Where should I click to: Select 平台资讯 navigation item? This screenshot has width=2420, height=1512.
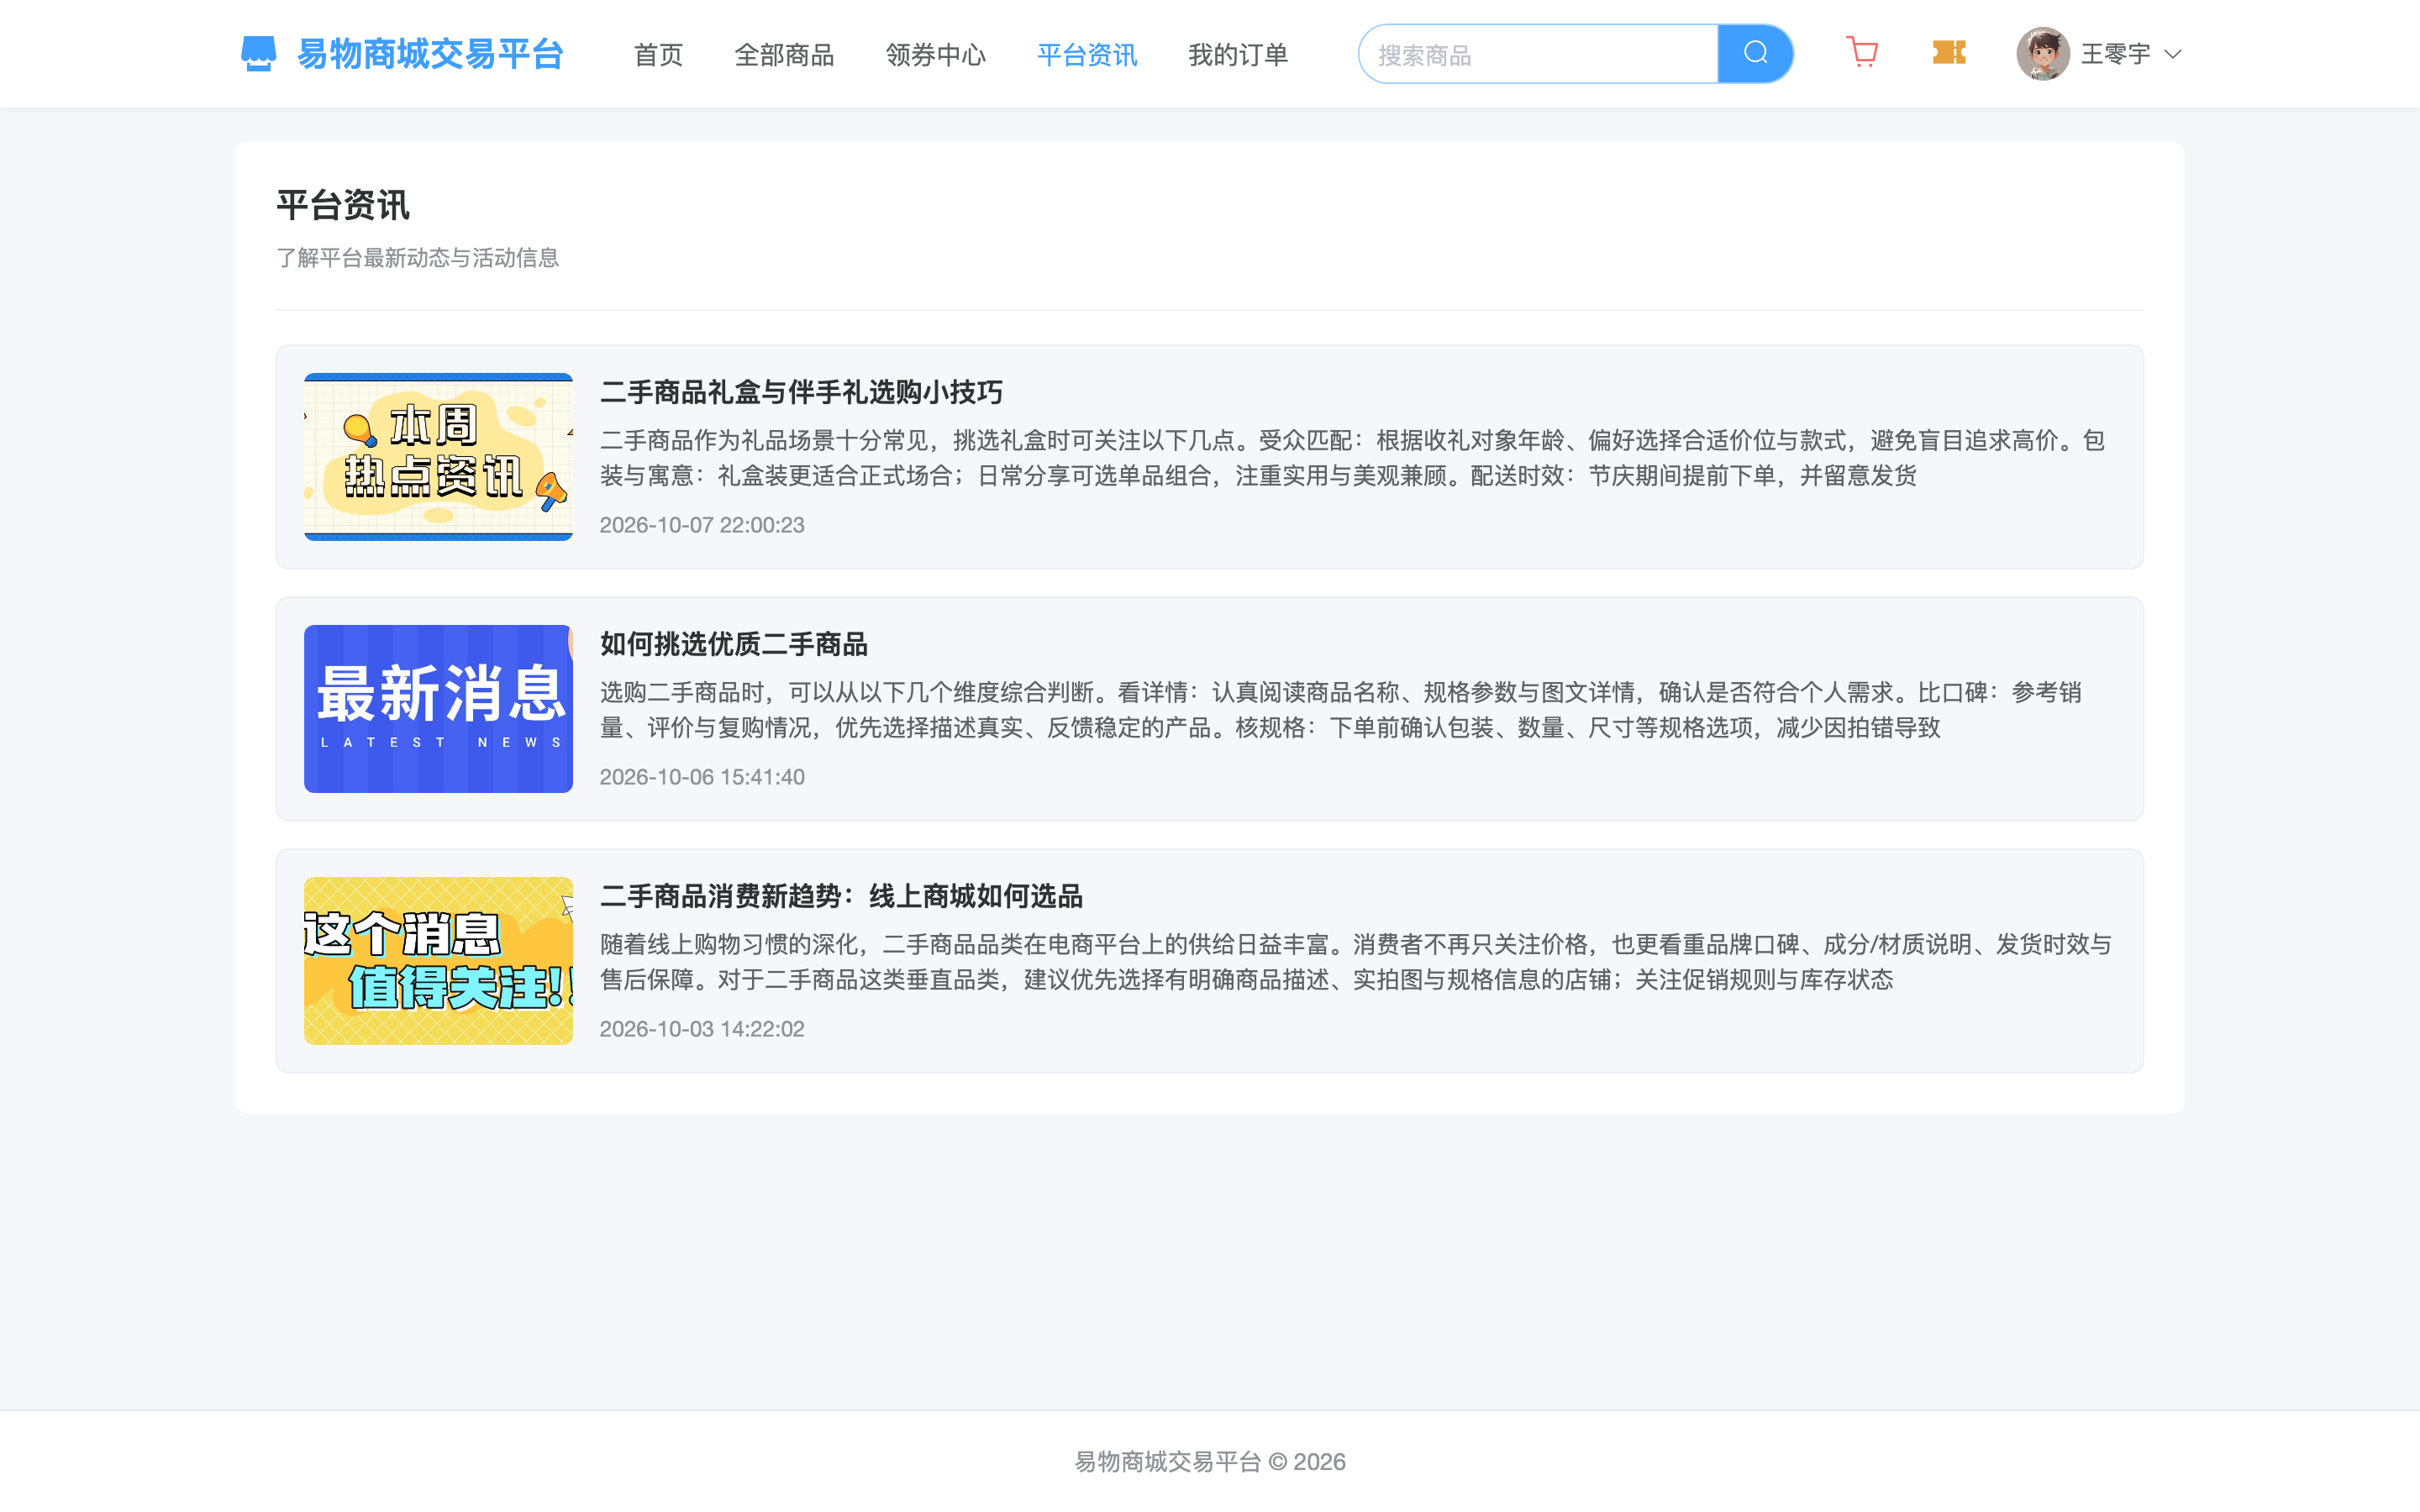pos(1087,55)
